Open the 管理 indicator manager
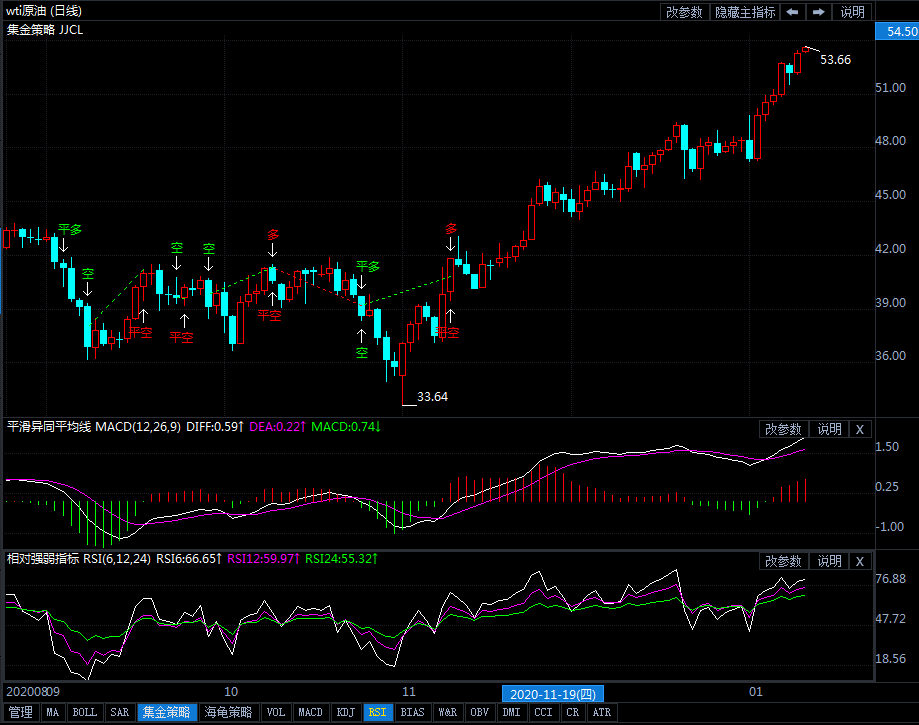 click(x=20, y=713)
